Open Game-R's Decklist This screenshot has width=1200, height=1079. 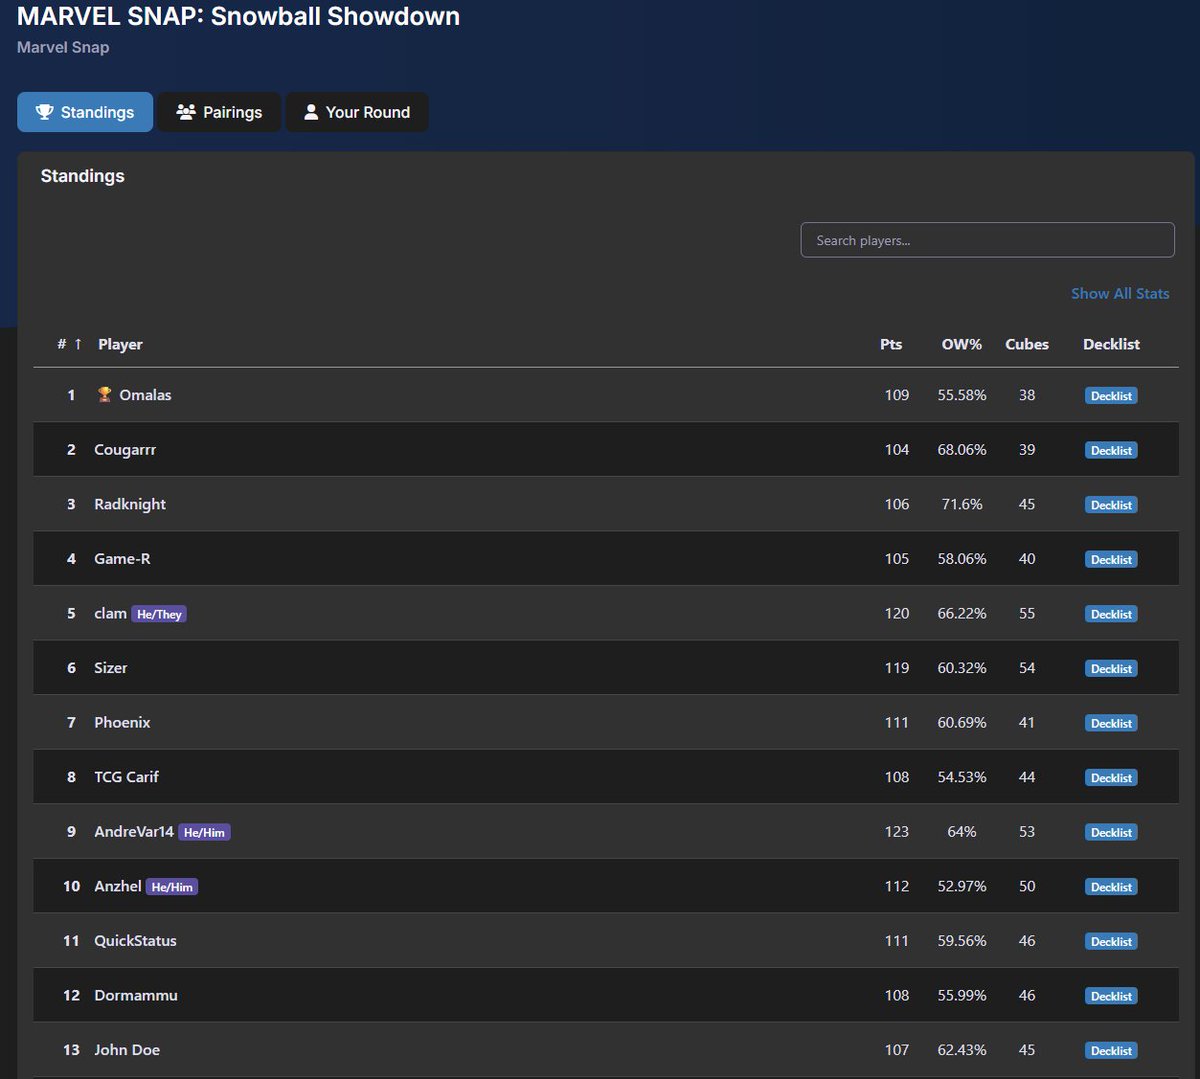coord(1111,559)
